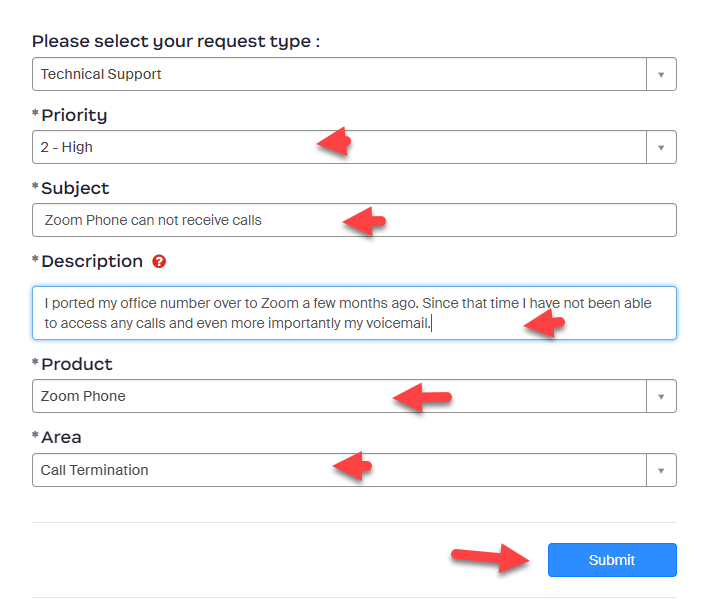The width and height of the screenshot is (702, 609).
Task: Click the Area field label
Action: point(61,437)
